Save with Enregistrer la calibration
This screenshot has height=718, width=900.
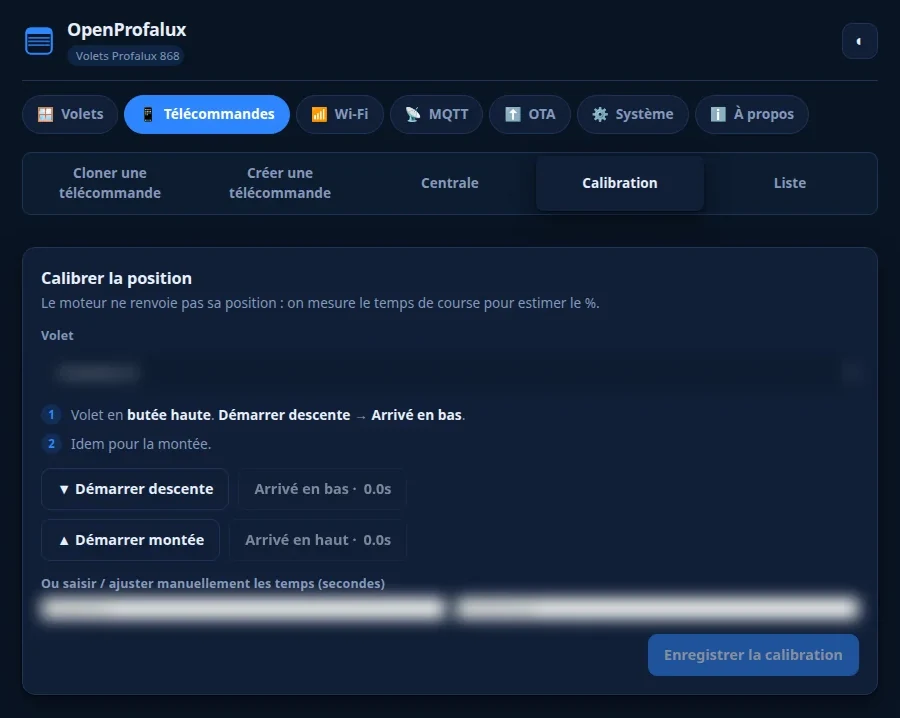pos(753,655)
